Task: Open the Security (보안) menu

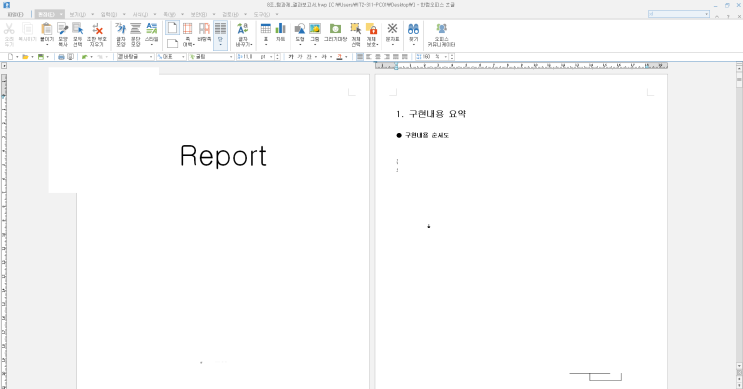Action: coord(199,15)
